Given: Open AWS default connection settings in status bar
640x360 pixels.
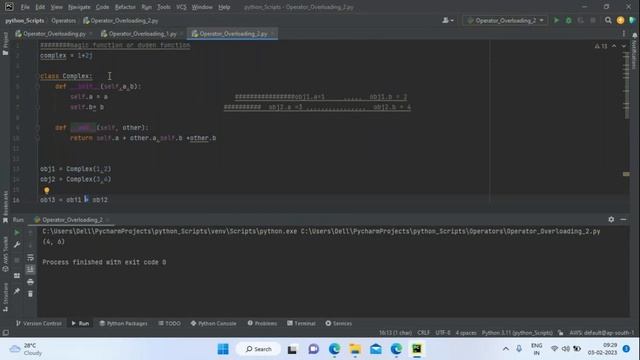Looking at the screenshot, I should [x=602, y=333].
